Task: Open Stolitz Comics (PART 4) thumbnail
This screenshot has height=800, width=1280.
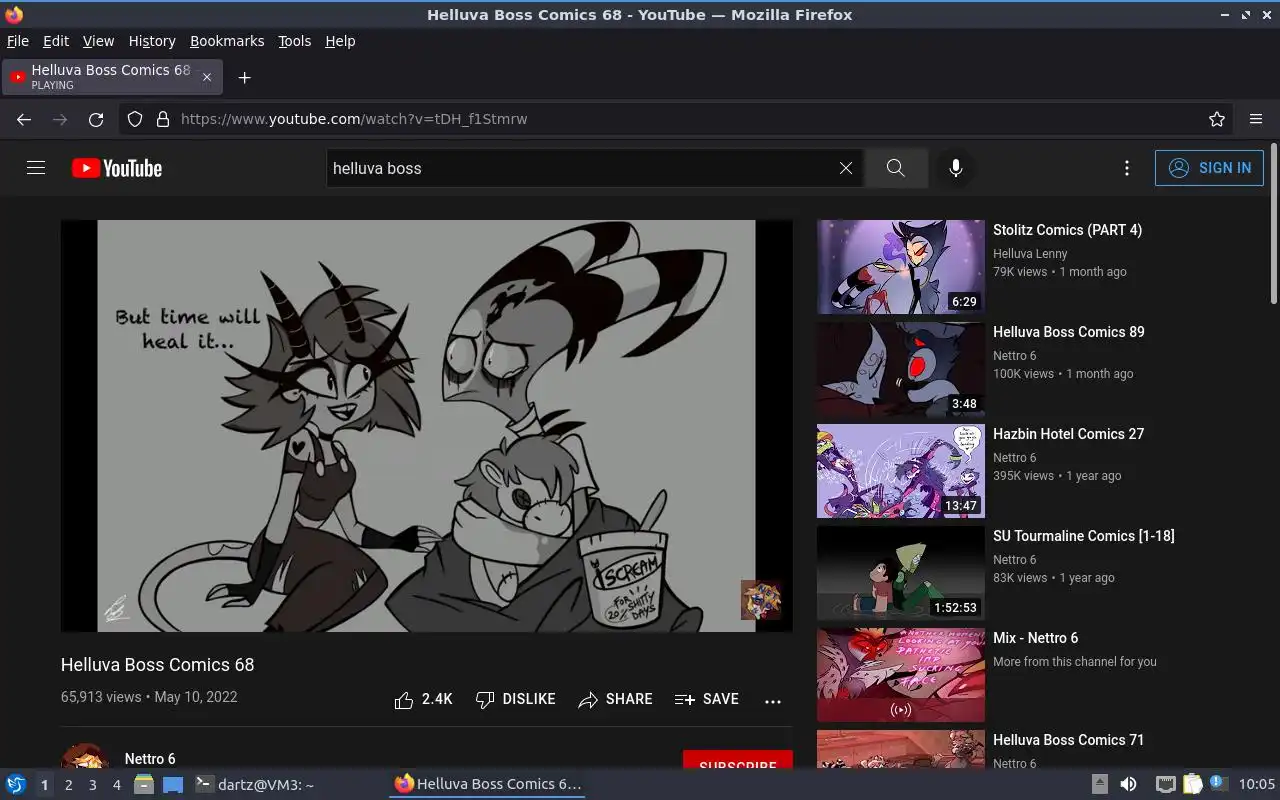Action: tap(901, 267)
